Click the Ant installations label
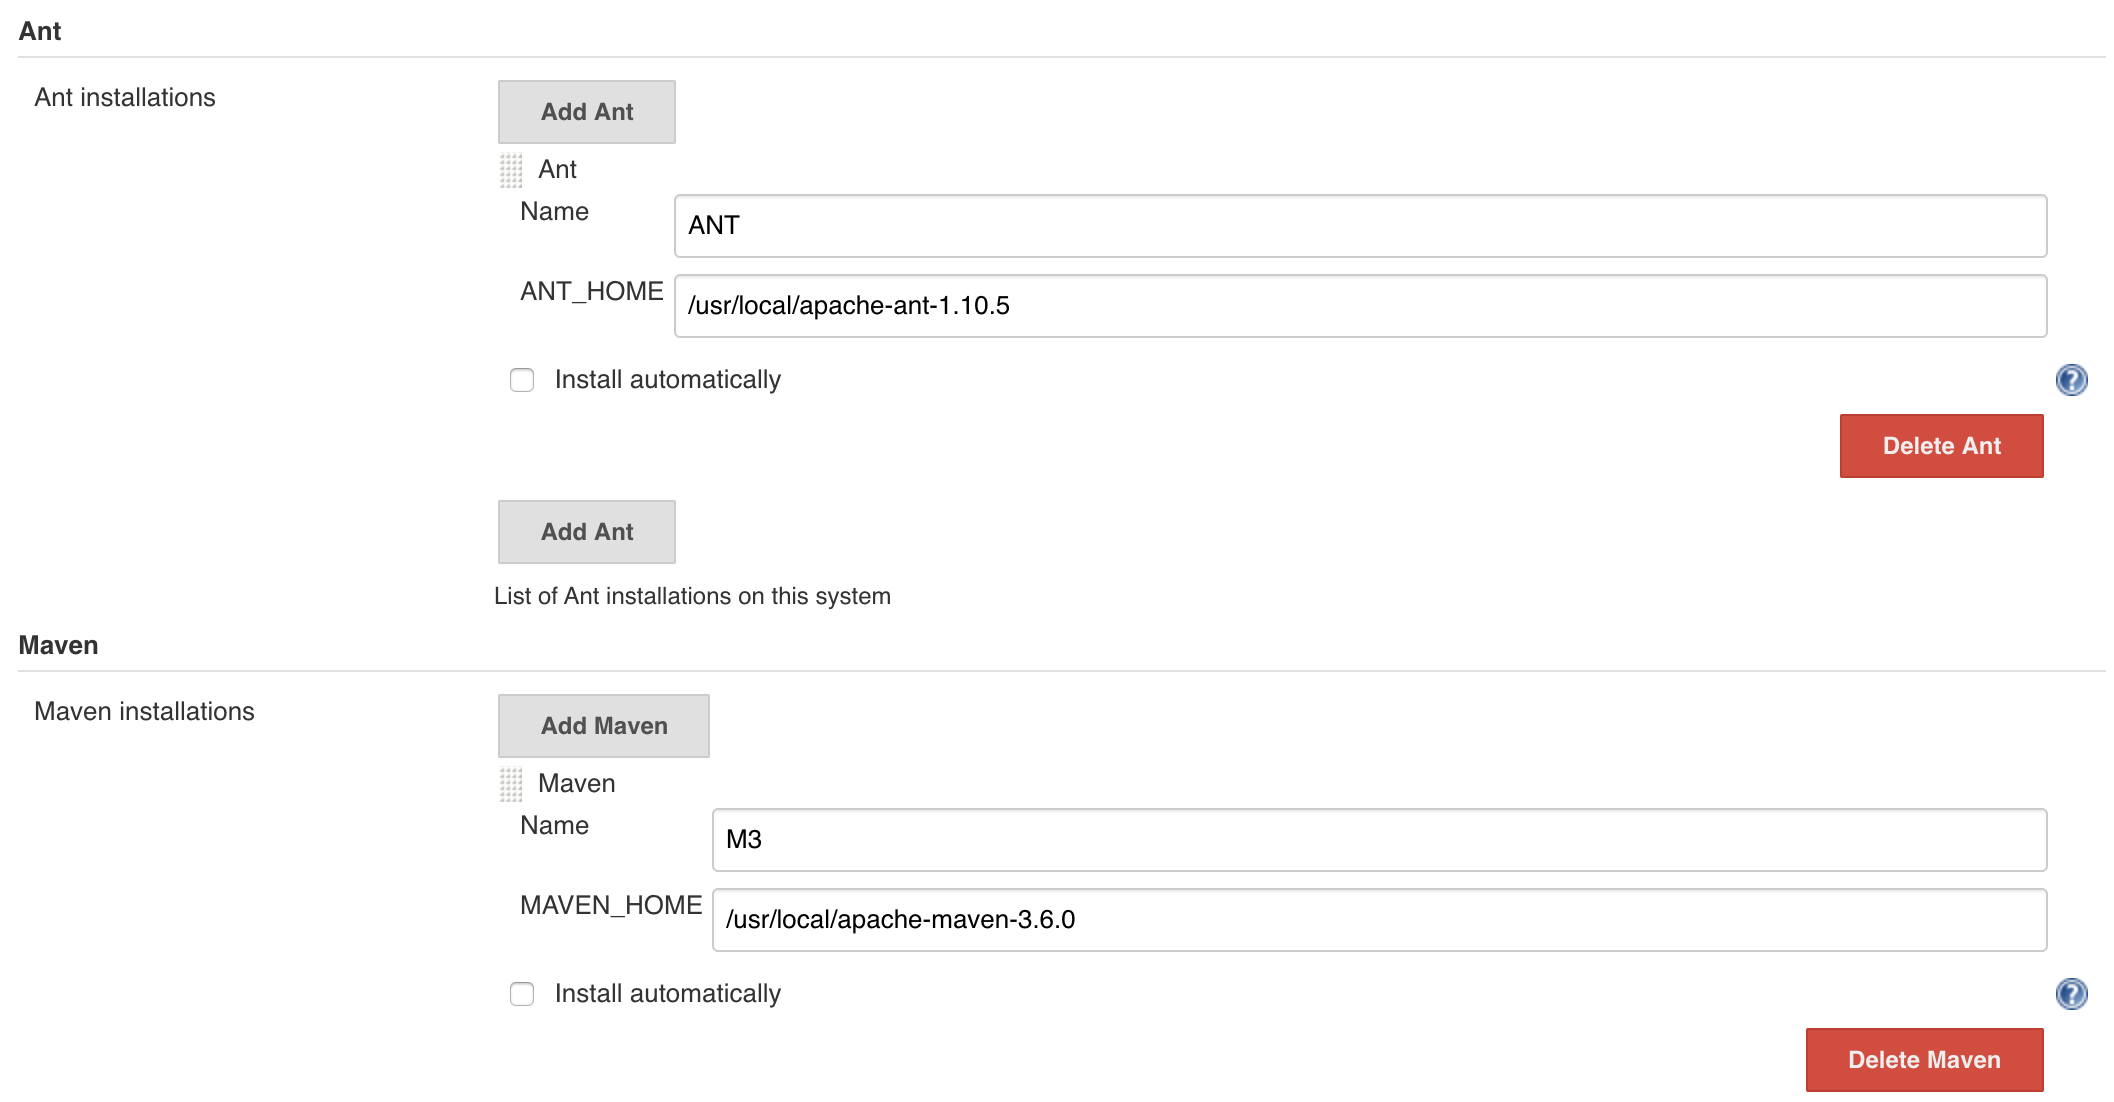The image size is (2114, 1102). 125,98
